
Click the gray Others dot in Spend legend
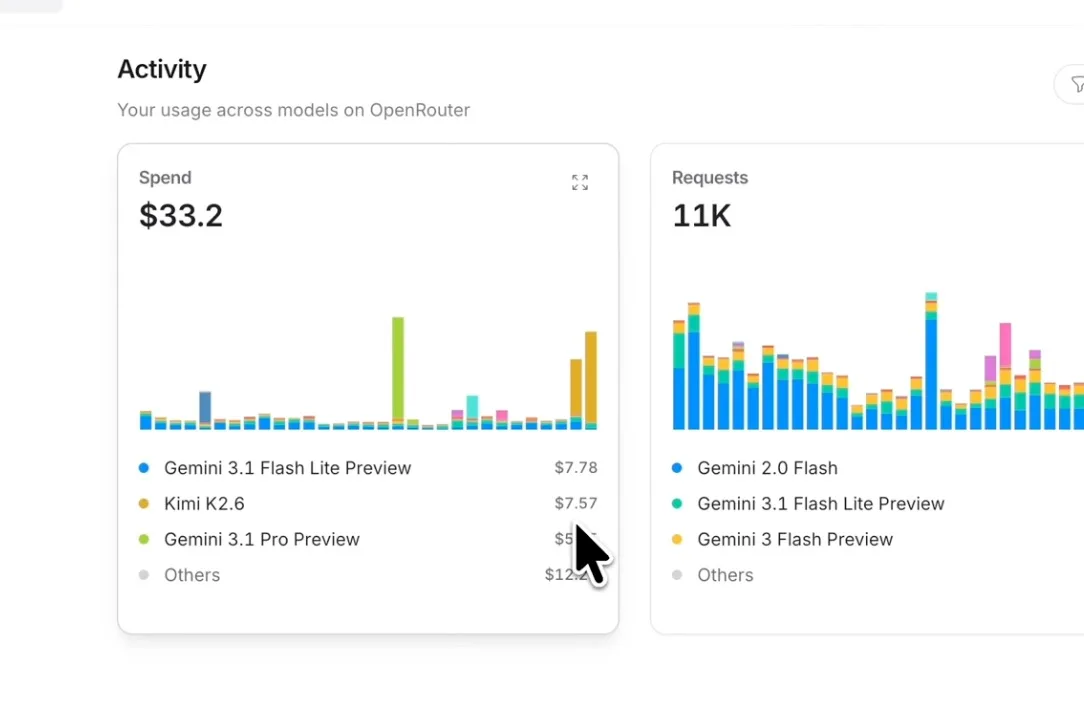click(144, 575)
